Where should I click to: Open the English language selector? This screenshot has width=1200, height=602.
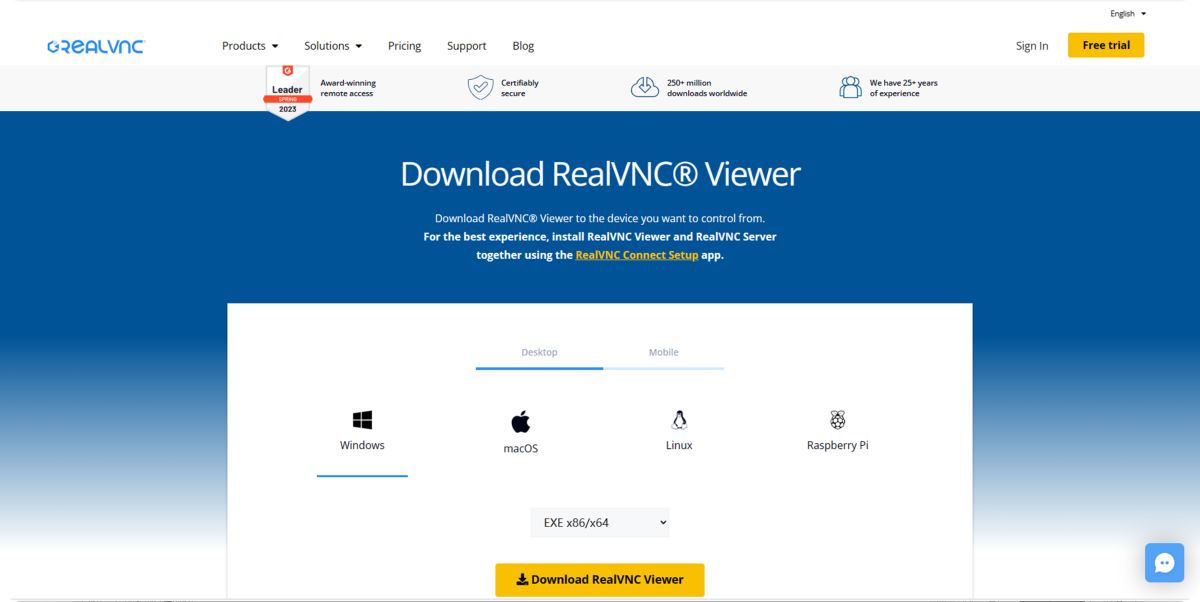click(x=1127, y=13)
